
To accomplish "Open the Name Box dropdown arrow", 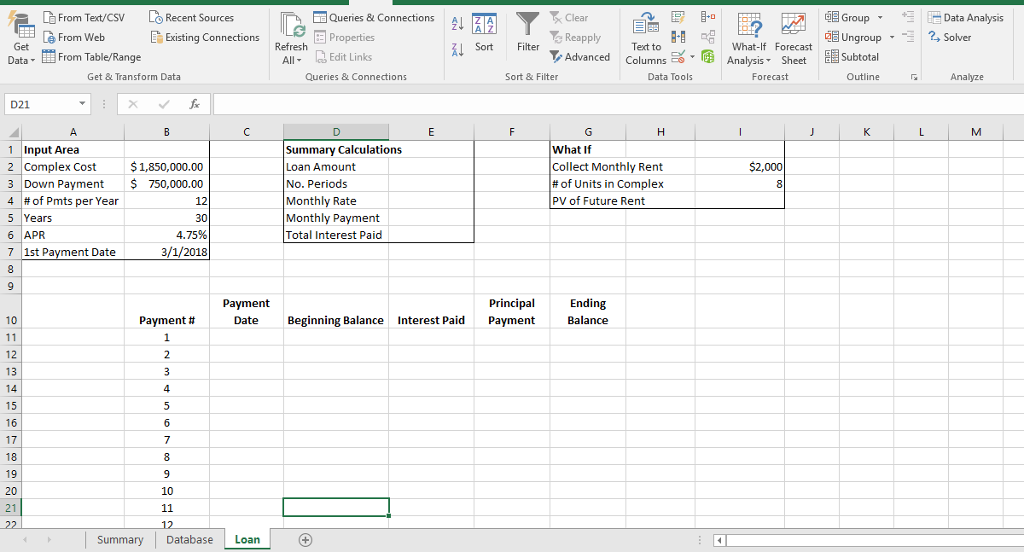I will click(x=82, y=104).
